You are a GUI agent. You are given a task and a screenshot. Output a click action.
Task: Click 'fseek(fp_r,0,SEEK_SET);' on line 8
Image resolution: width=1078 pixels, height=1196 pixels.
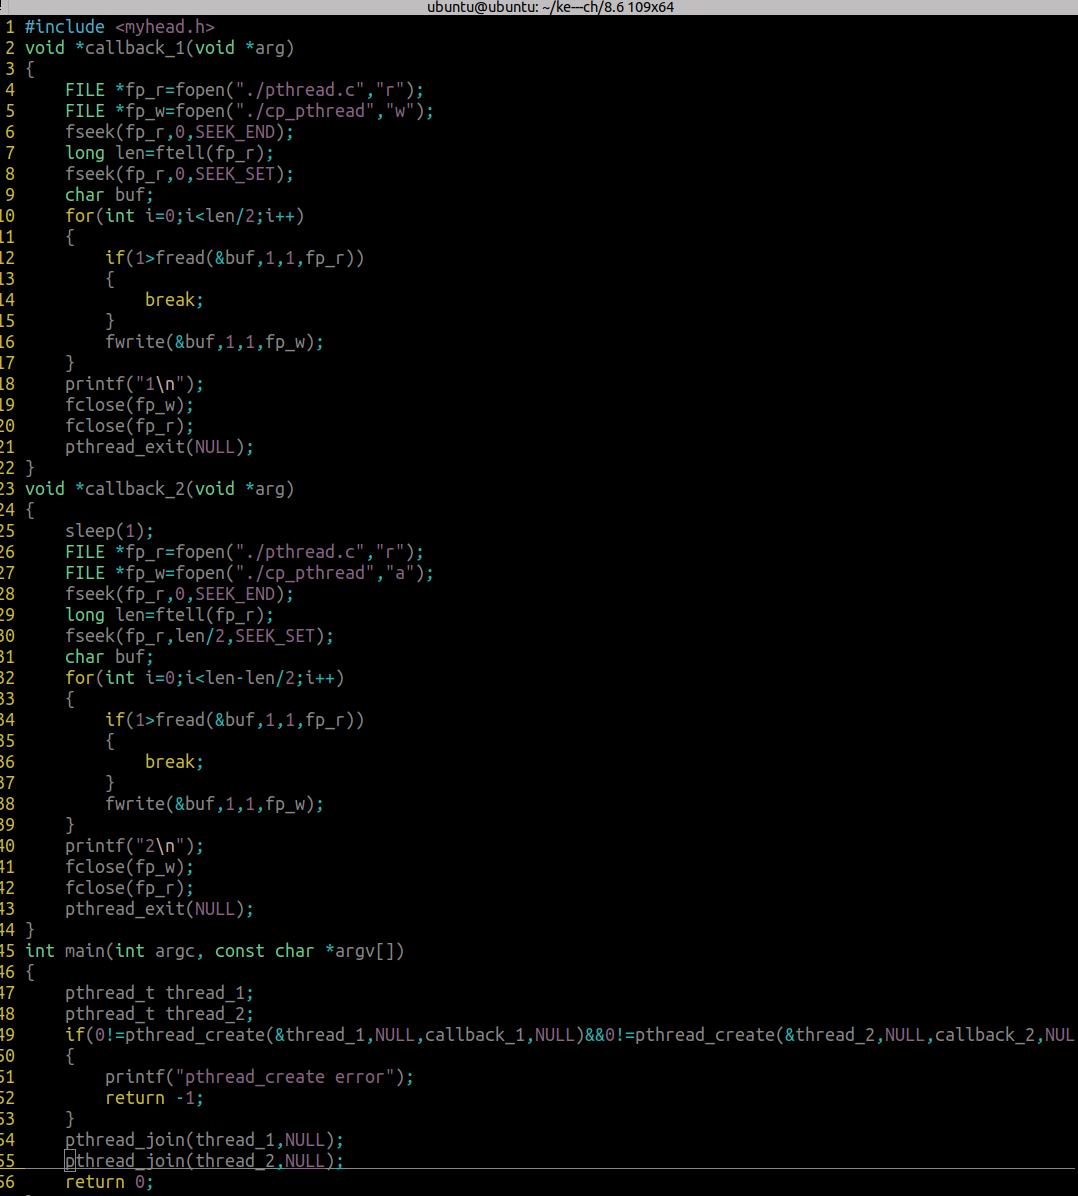(x=179, y=174)
